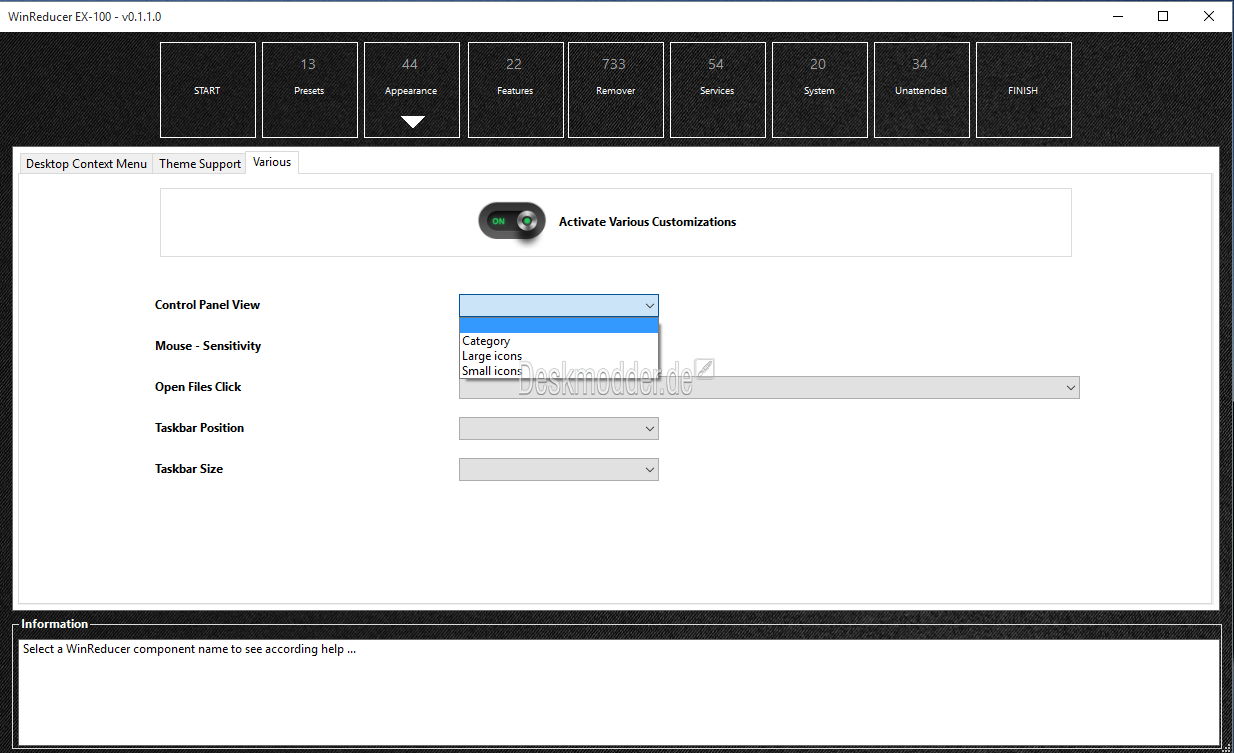Open the Unattended tile
The image size is (1234, 753).
click(x=922, y=90)
